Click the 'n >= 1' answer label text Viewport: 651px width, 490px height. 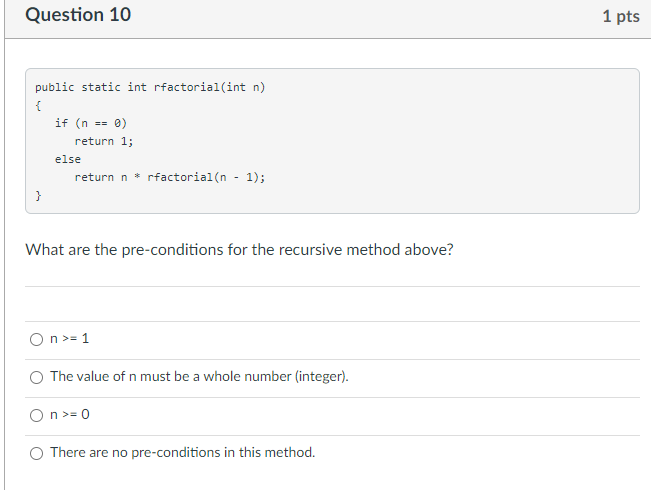[69, 339]
